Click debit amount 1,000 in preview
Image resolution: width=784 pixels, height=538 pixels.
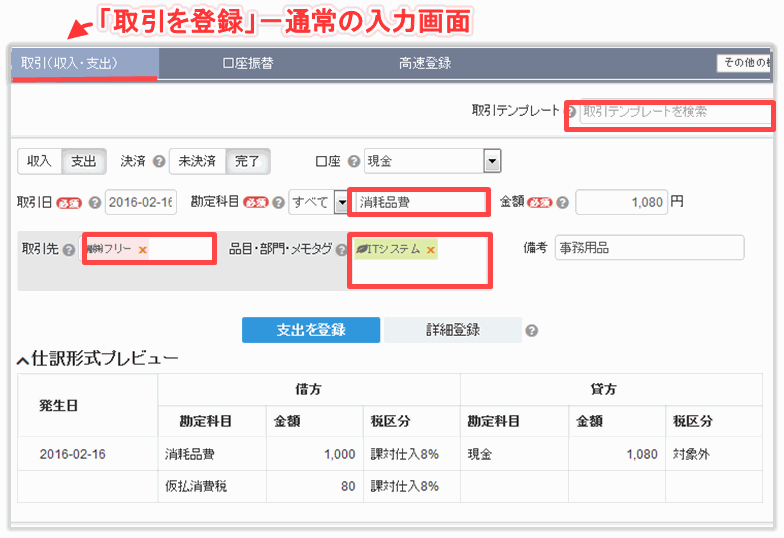click(x=340, y=454)
